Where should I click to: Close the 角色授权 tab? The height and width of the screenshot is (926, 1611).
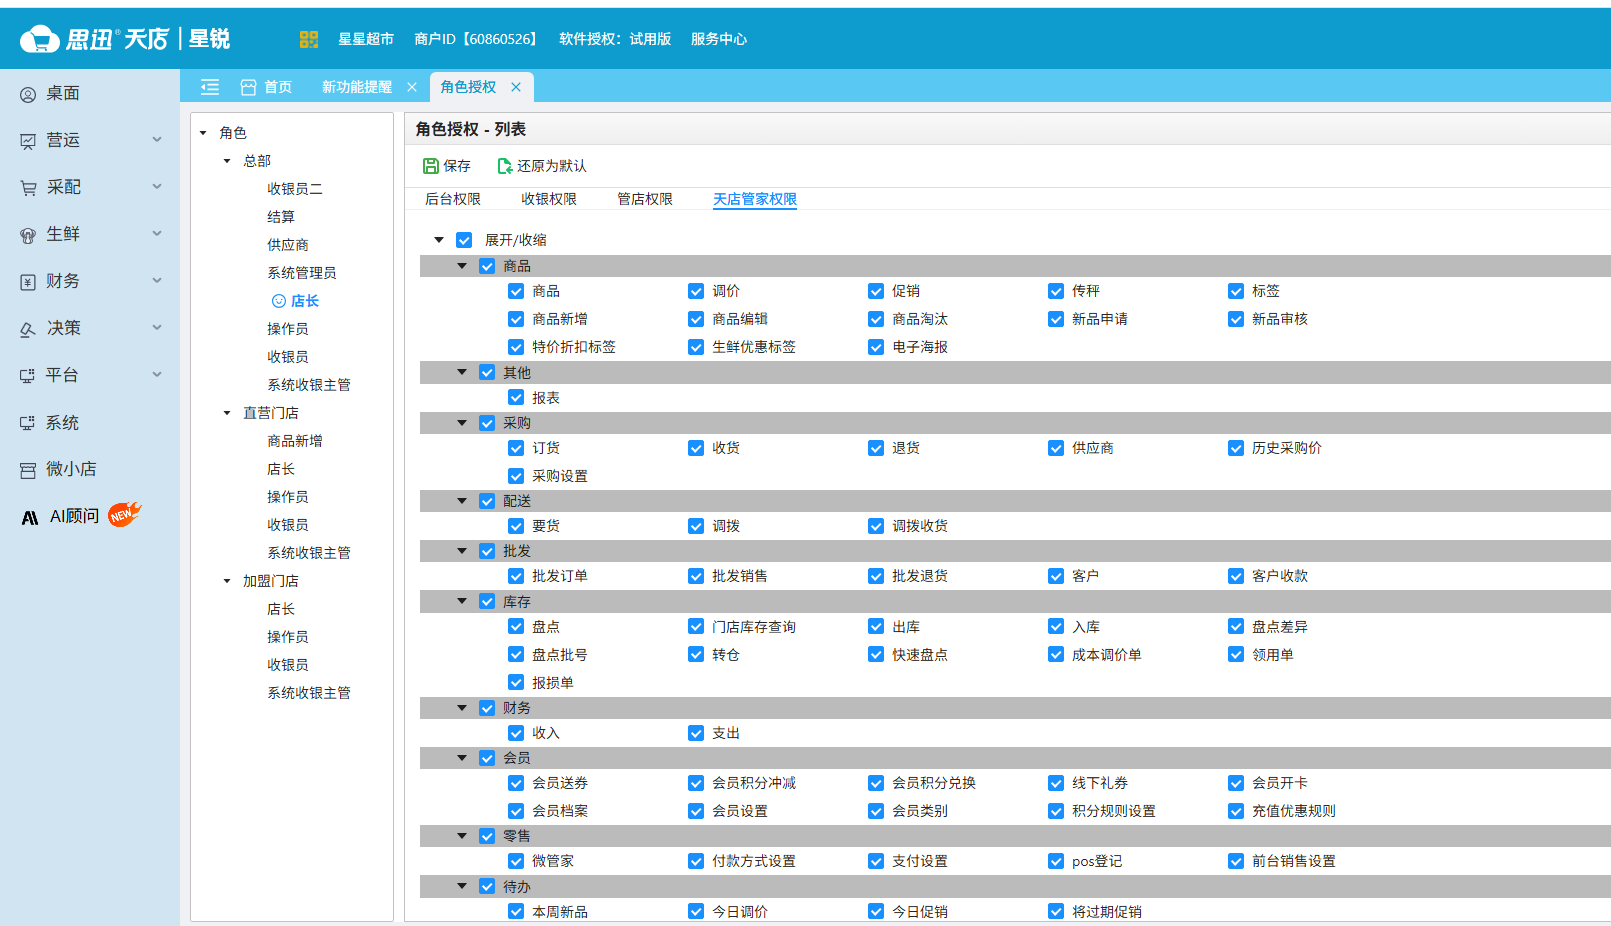coord(516,87)
